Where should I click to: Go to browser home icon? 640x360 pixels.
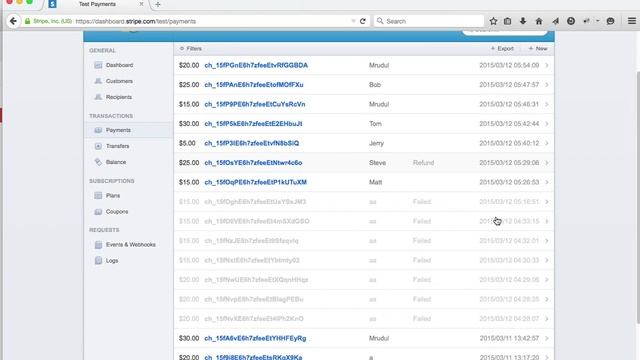tap(539, 21)
